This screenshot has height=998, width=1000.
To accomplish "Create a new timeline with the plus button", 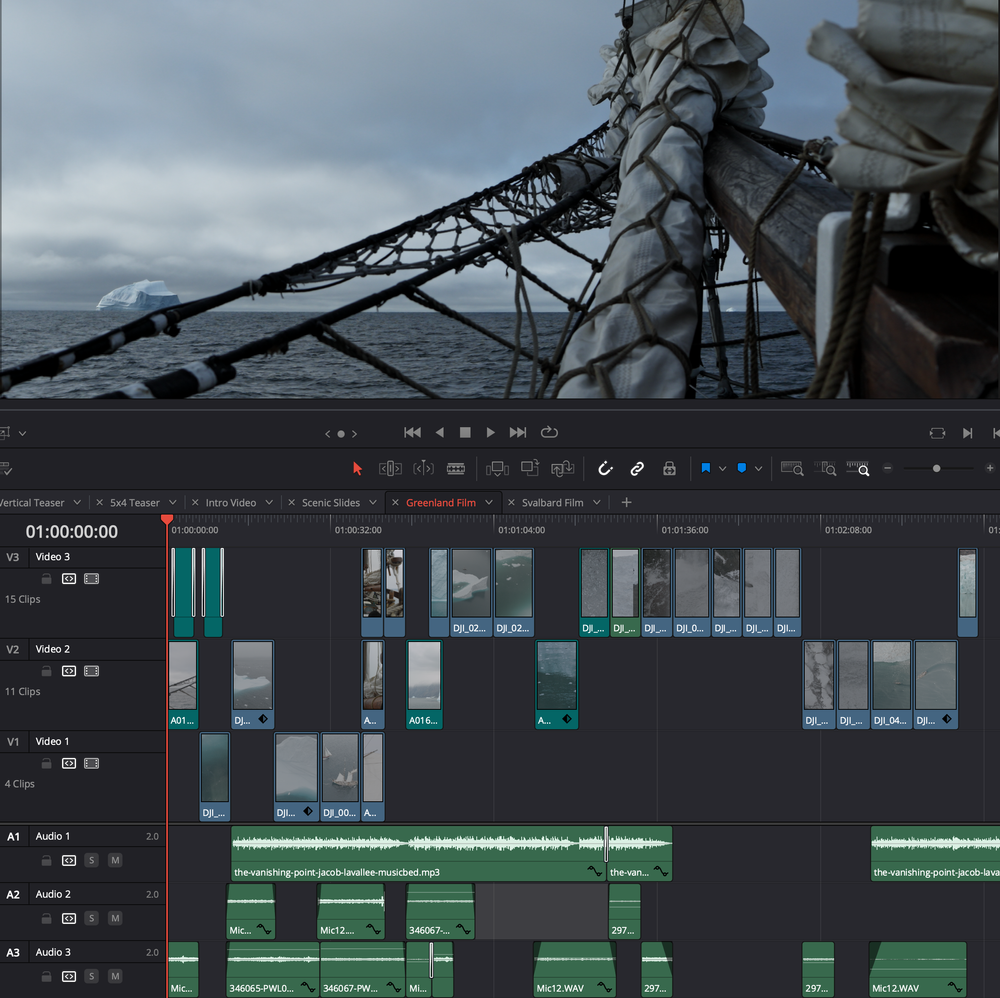I will point(626,502).
